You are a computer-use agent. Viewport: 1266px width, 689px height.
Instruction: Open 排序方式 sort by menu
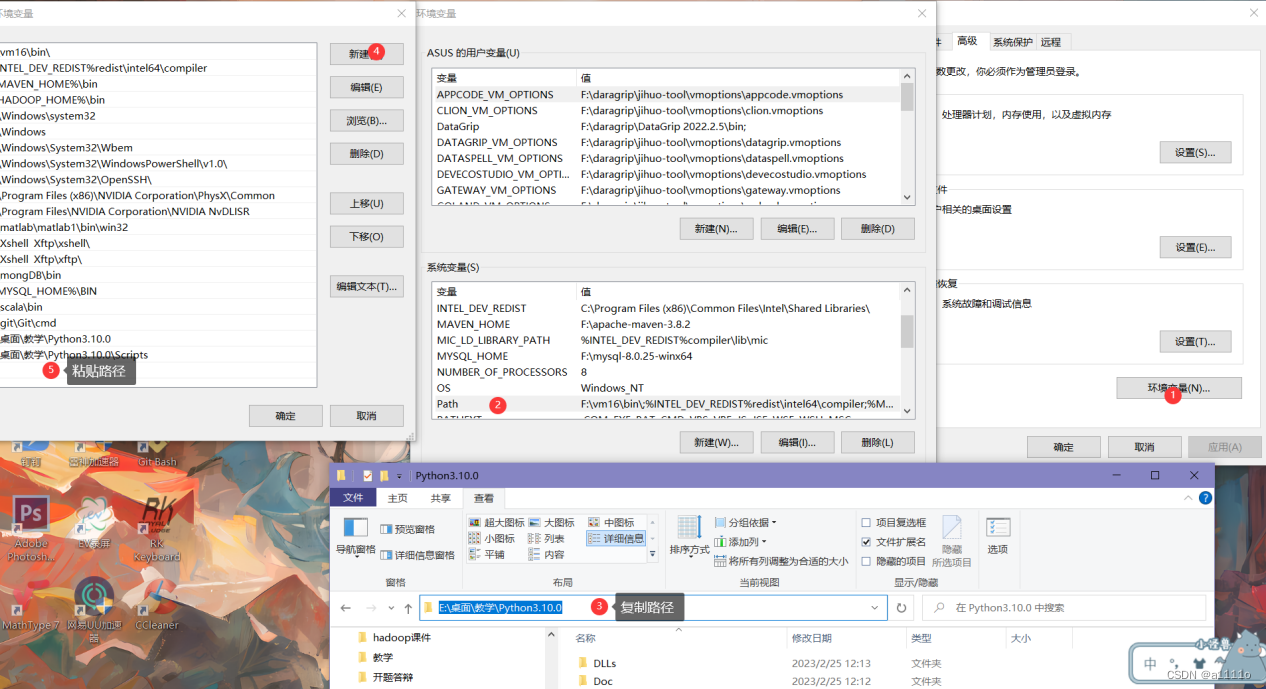point(689,537)
